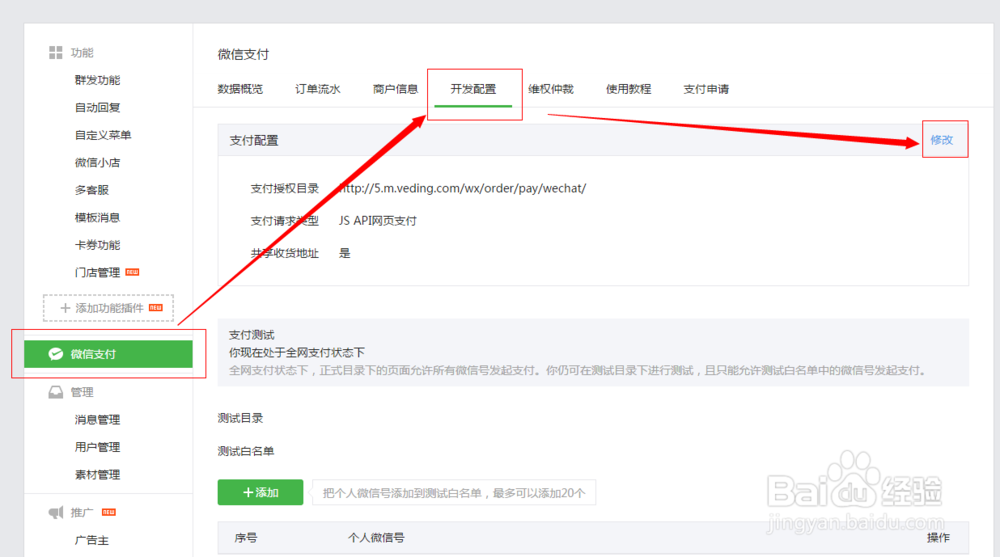Click the green +添加 button
Viewport: 1000px width, 557px height.
tap(260, 493)
